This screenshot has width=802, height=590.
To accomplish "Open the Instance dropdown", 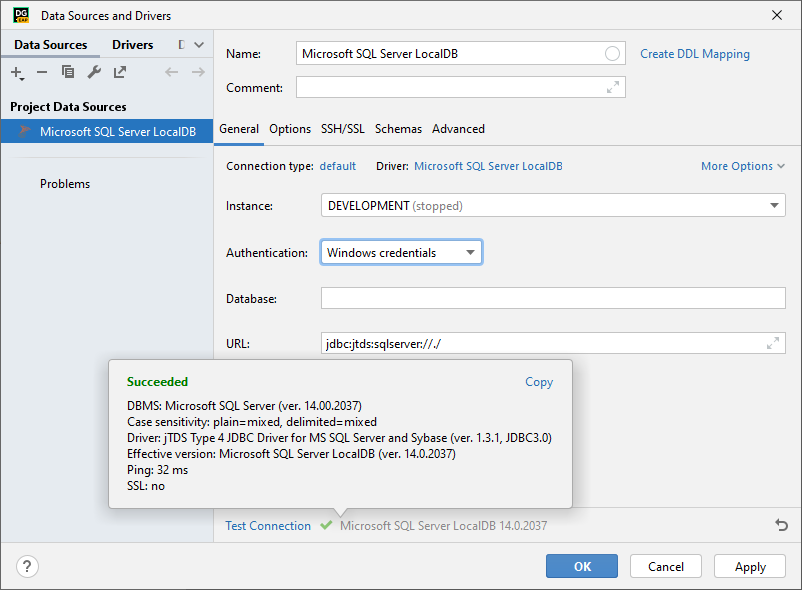I will [x=775, y=205].
